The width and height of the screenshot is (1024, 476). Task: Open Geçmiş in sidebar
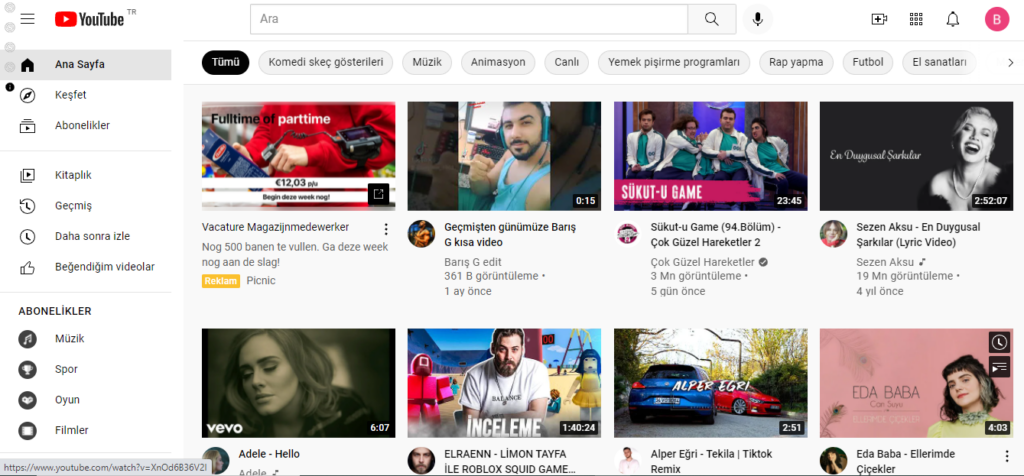tap(86, 206)
